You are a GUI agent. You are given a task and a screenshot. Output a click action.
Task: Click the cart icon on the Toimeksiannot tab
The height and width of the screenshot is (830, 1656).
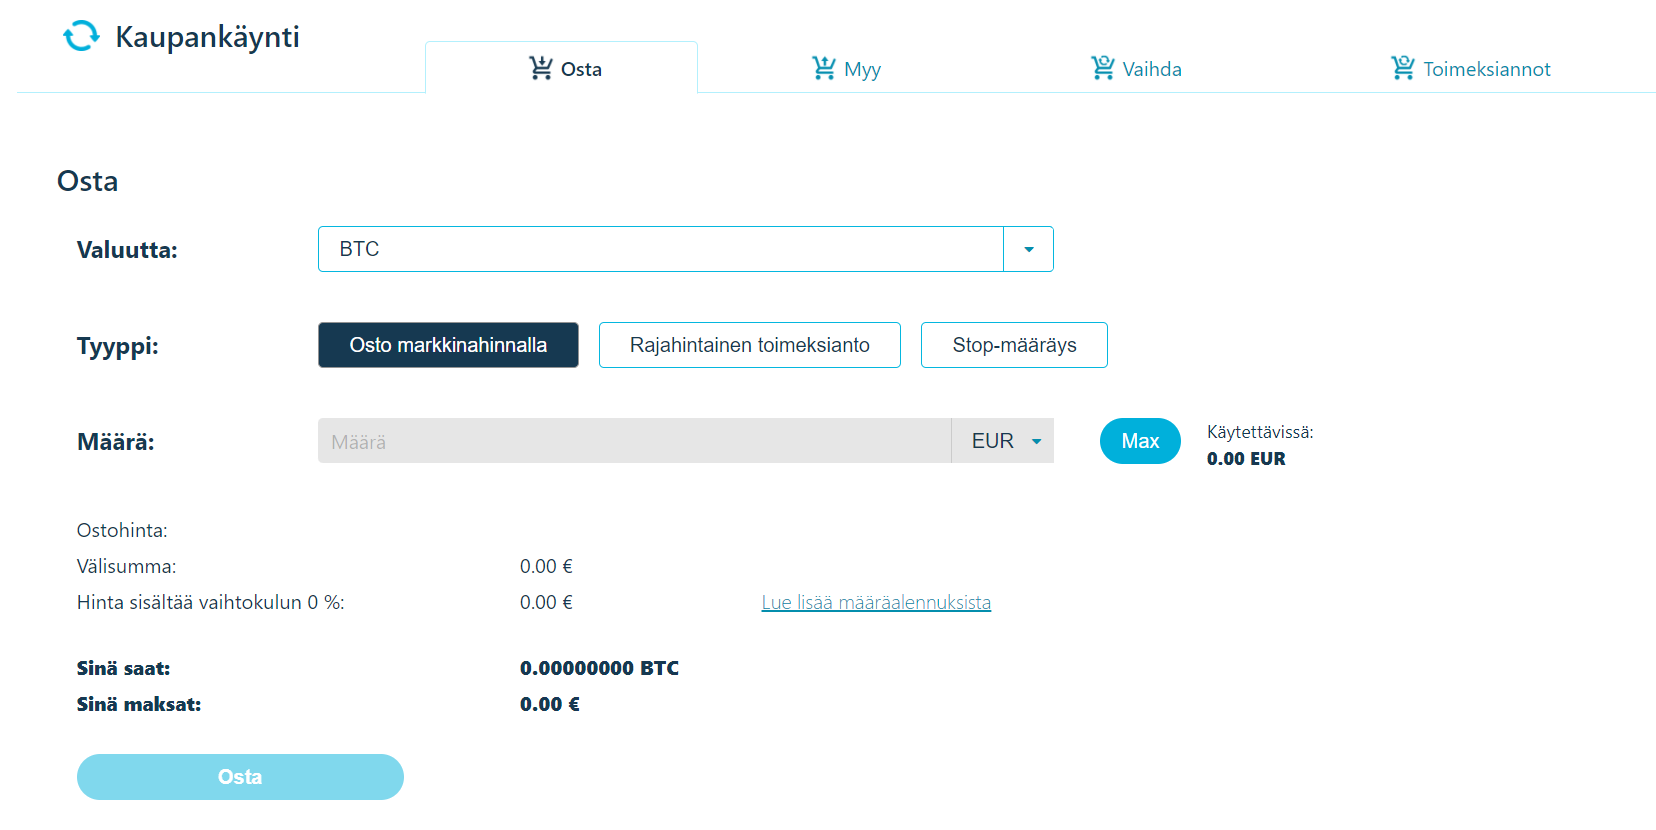pyautogui.click(x=1403, y=68)
